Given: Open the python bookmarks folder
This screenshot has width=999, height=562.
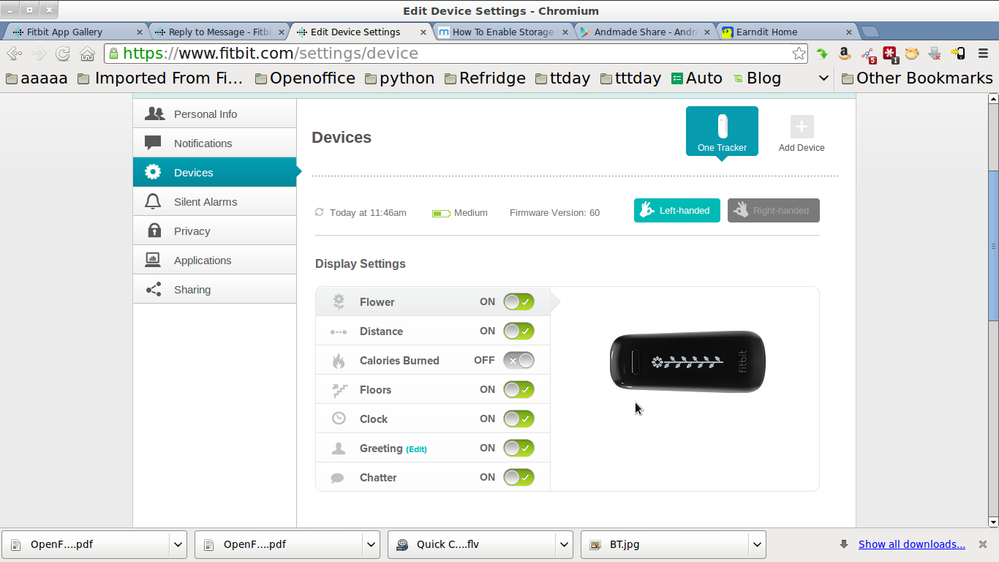Looking at the screenshot, I should pos(399,78).
